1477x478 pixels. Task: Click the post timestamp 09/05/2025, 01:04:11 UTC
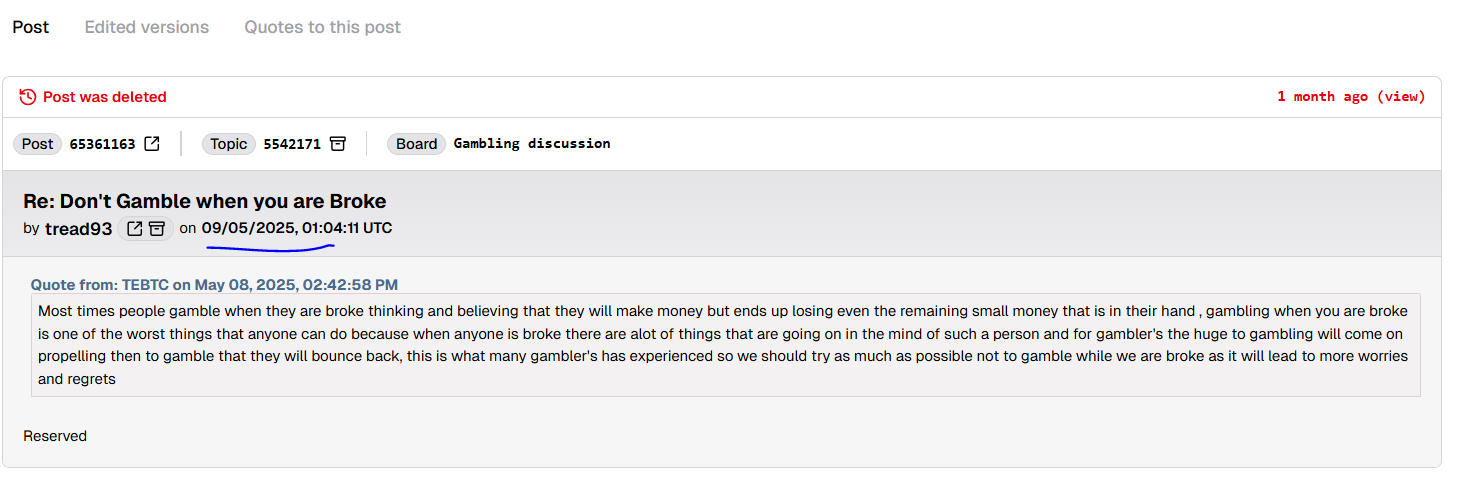click(297, 228)
